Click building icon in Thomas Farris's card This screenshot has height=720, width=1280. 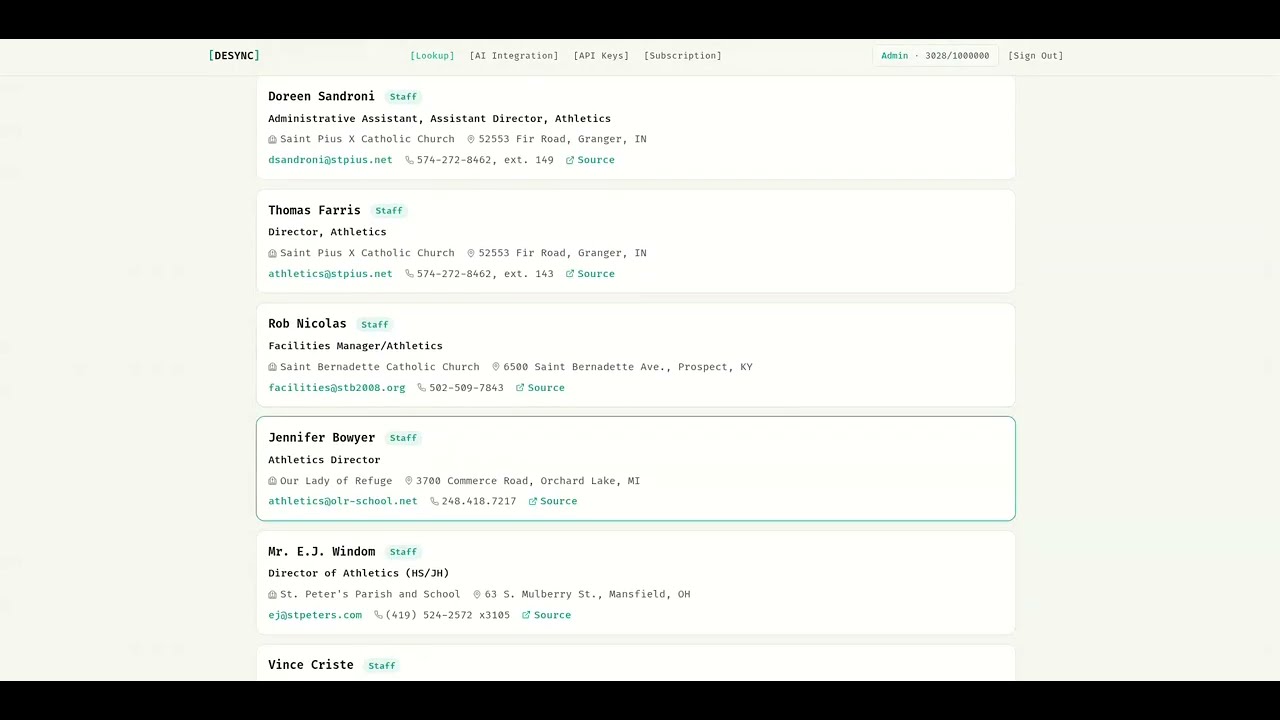pos(272,253)
